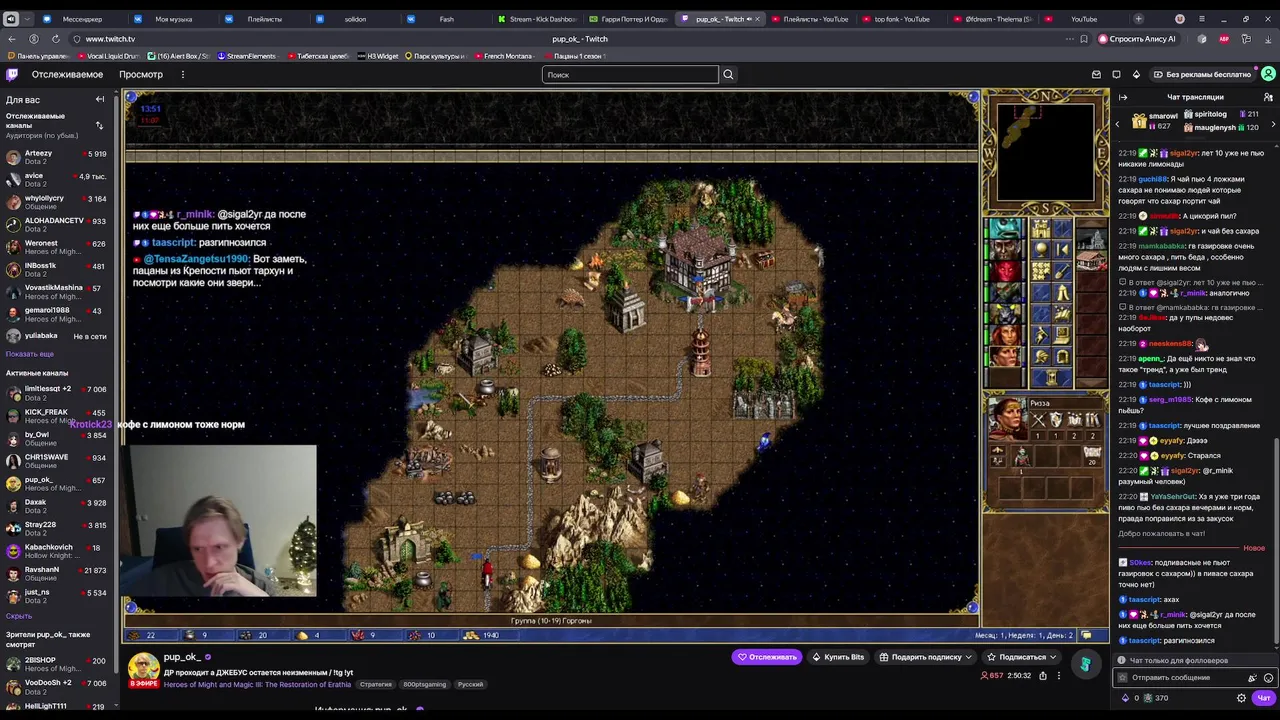Click the search magnifier button
The image size is (1280, 720).
pyautogui.click(x=728, y=74)
